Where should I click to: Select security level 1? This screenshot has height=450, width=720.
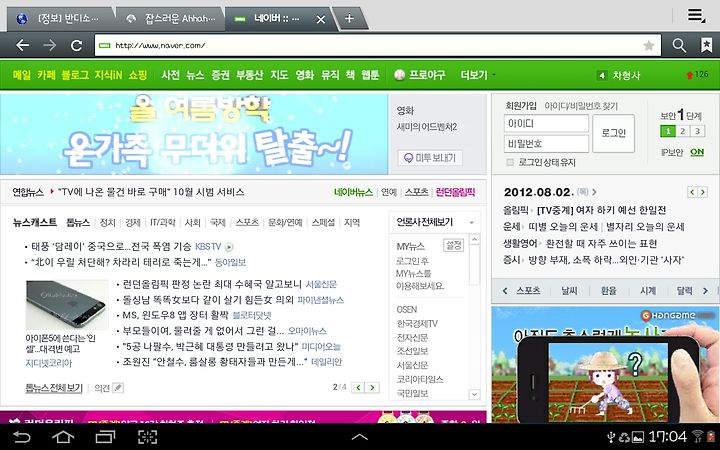[x=668, y=131]
